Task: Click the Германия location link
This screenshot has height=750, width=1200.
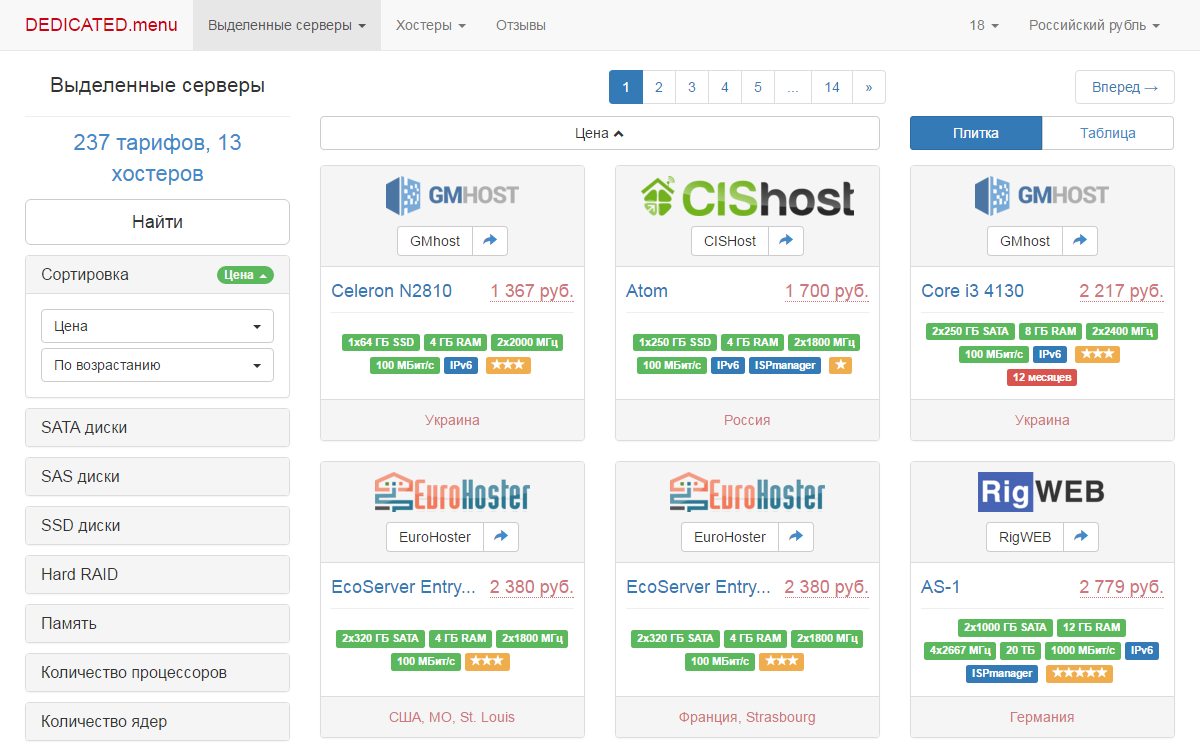Action: click(x=1042, y=717)
